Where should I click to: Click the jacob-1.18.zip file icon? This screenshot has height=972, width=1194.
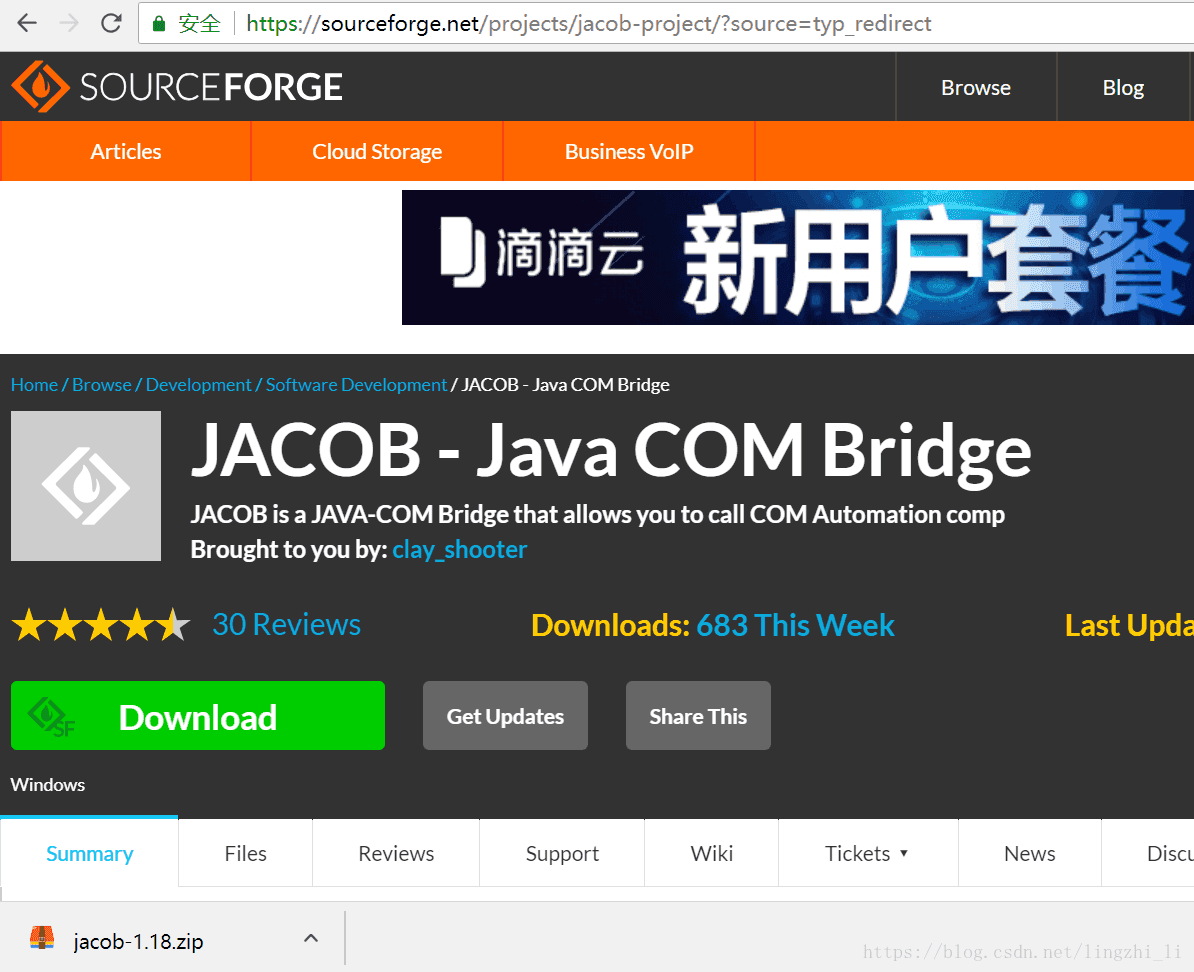tap(42, 938)
